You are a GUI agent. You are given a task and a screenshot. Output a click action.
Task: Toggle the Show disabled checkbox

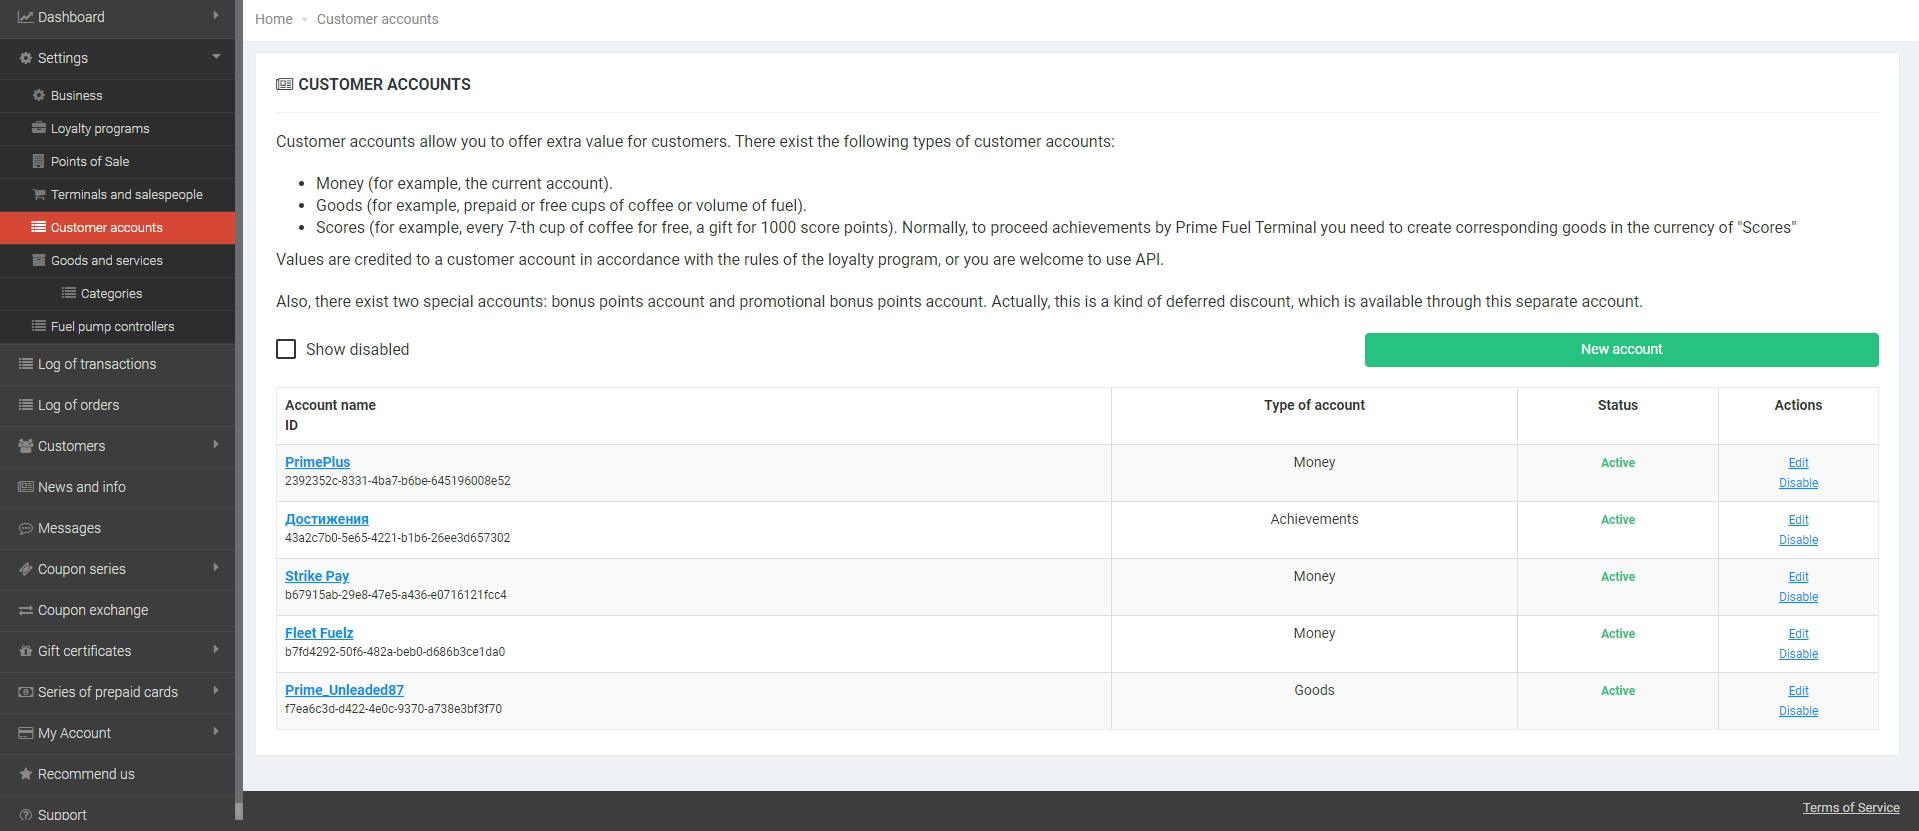click(286, 349)
